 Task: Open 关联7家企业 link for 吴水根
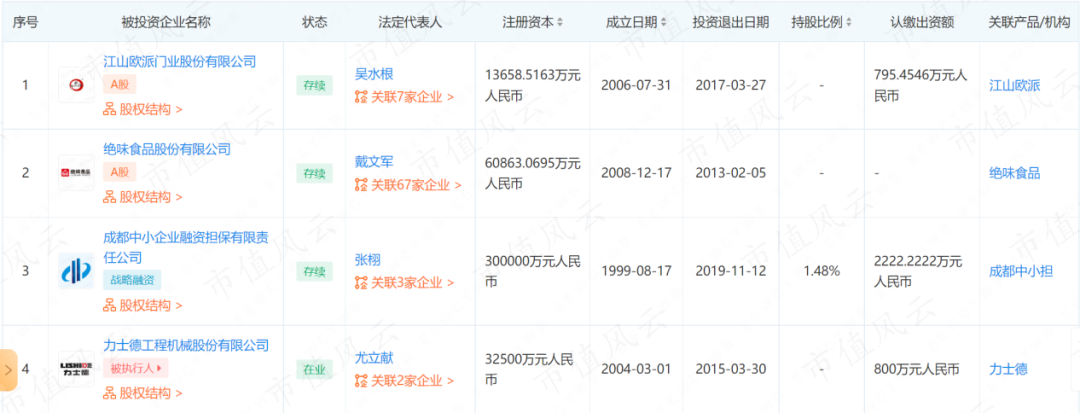[x=404, y=97]
